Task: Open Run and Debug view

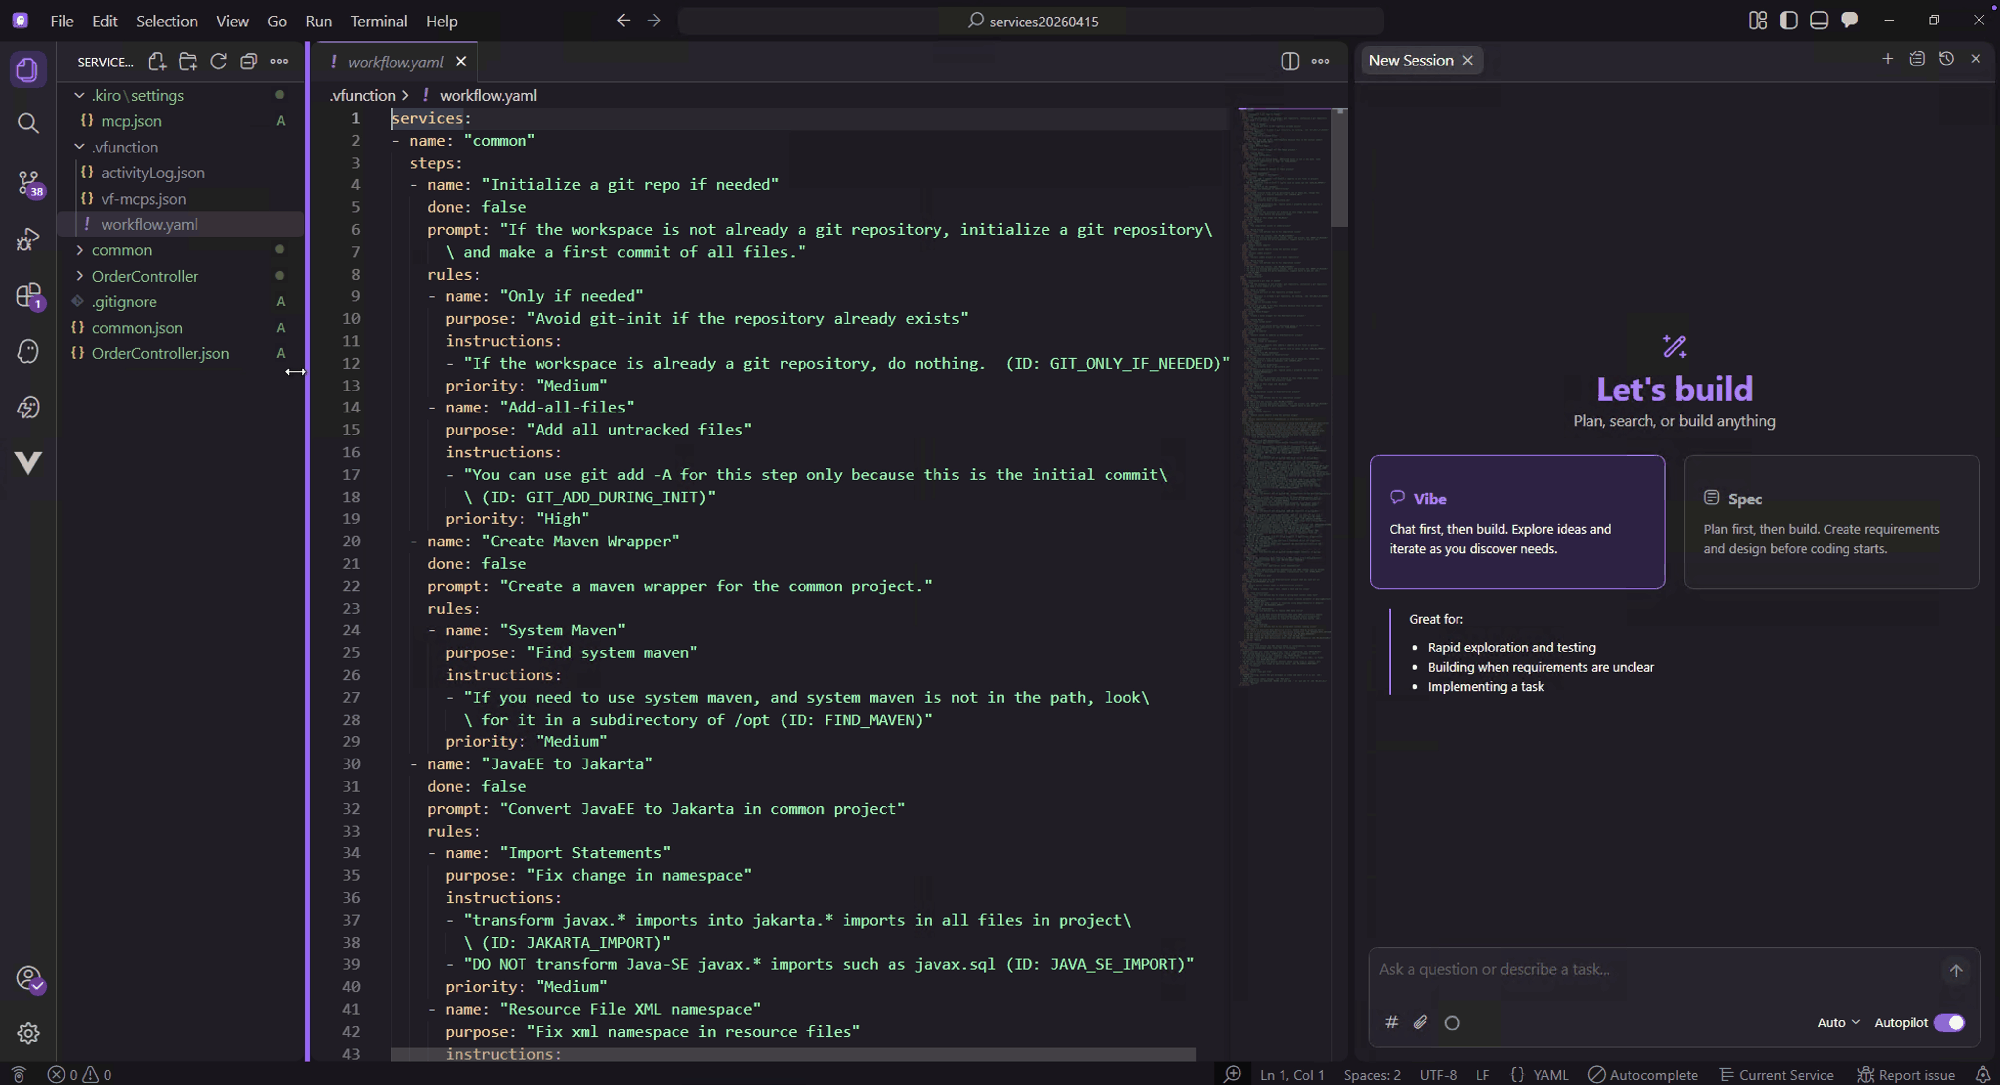Action: tap(28, 240)
